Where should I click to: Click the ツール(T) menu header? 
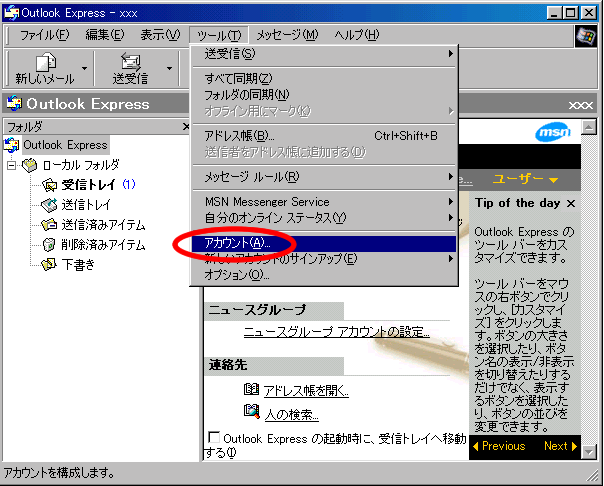(x=219, y=35)
